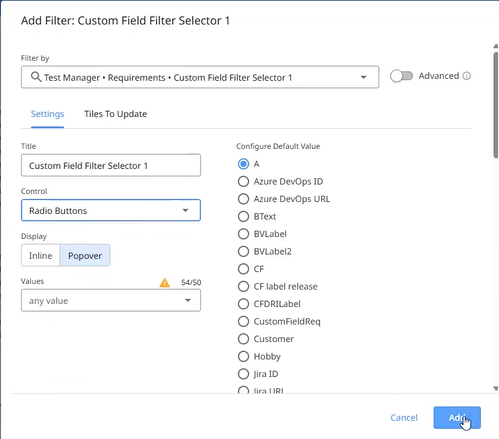The image size is (499, 439).
Task: Set Display to Inline
Action: coord(41,255)
